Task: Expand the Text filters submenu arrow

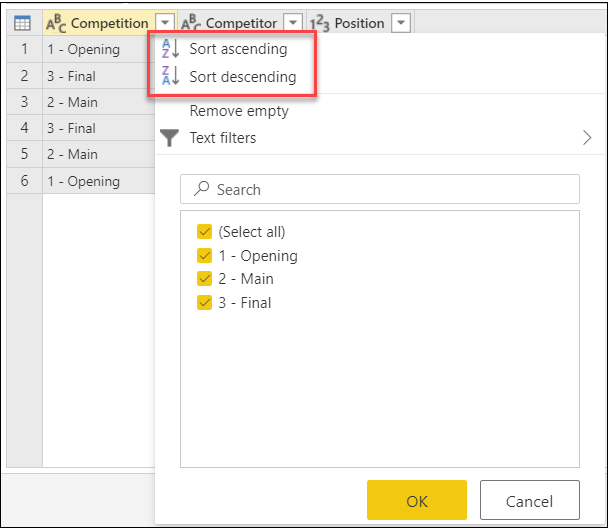Action: (587, 138)
